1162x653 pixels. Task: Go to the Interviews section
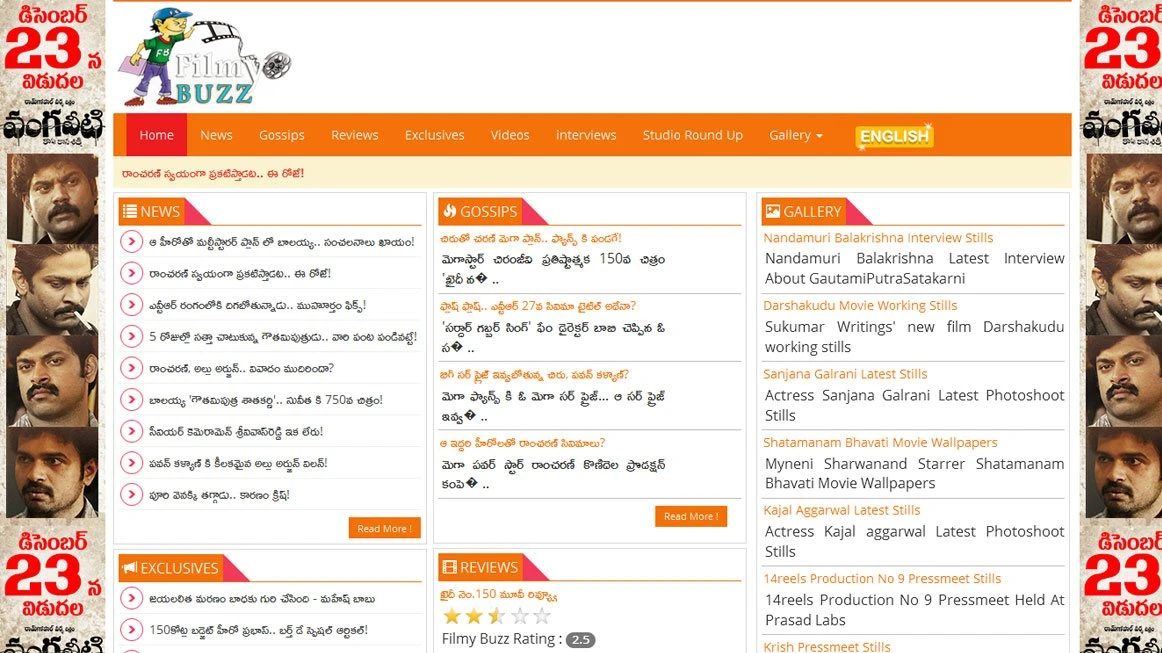(585, 135)
